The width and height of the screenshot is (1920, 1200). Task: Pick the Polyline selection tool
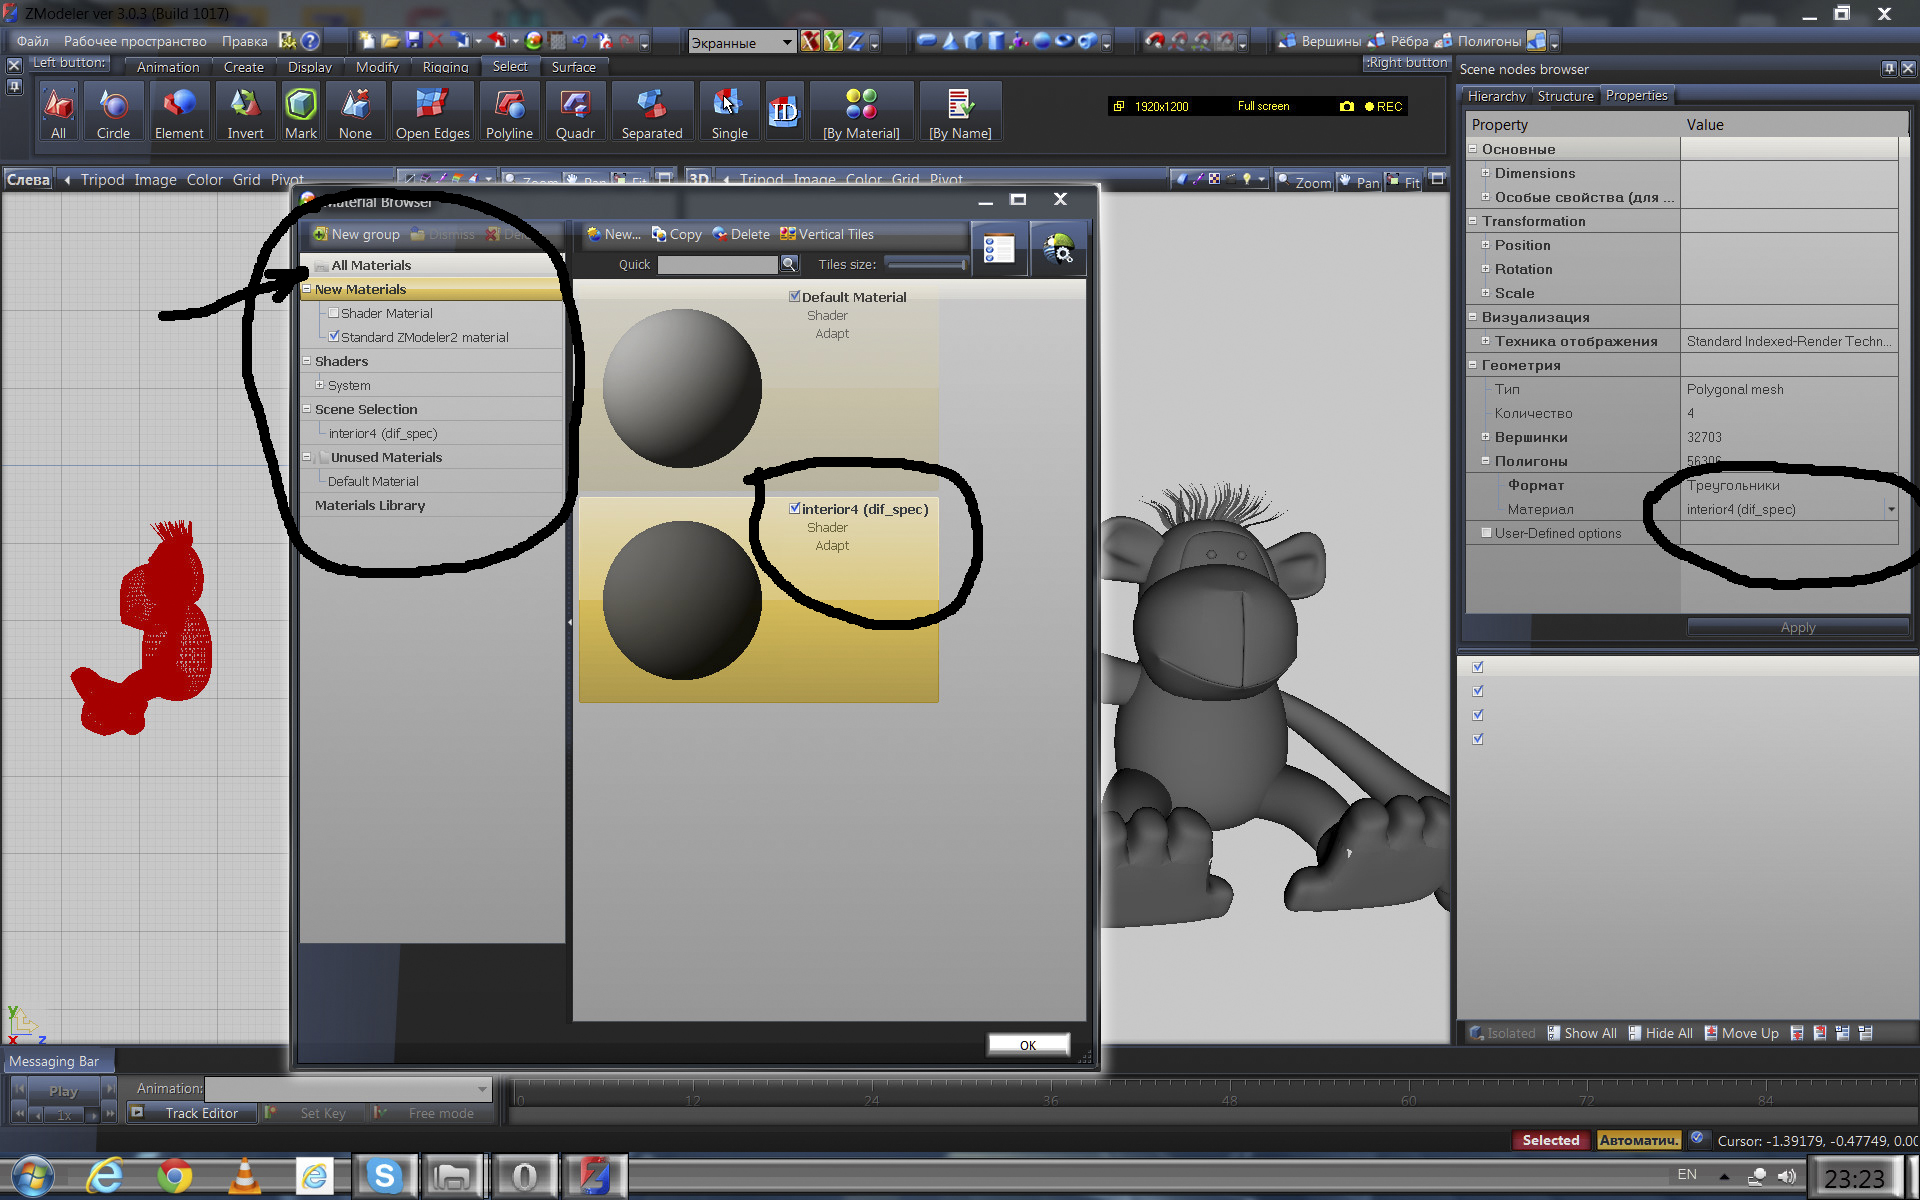509,111
